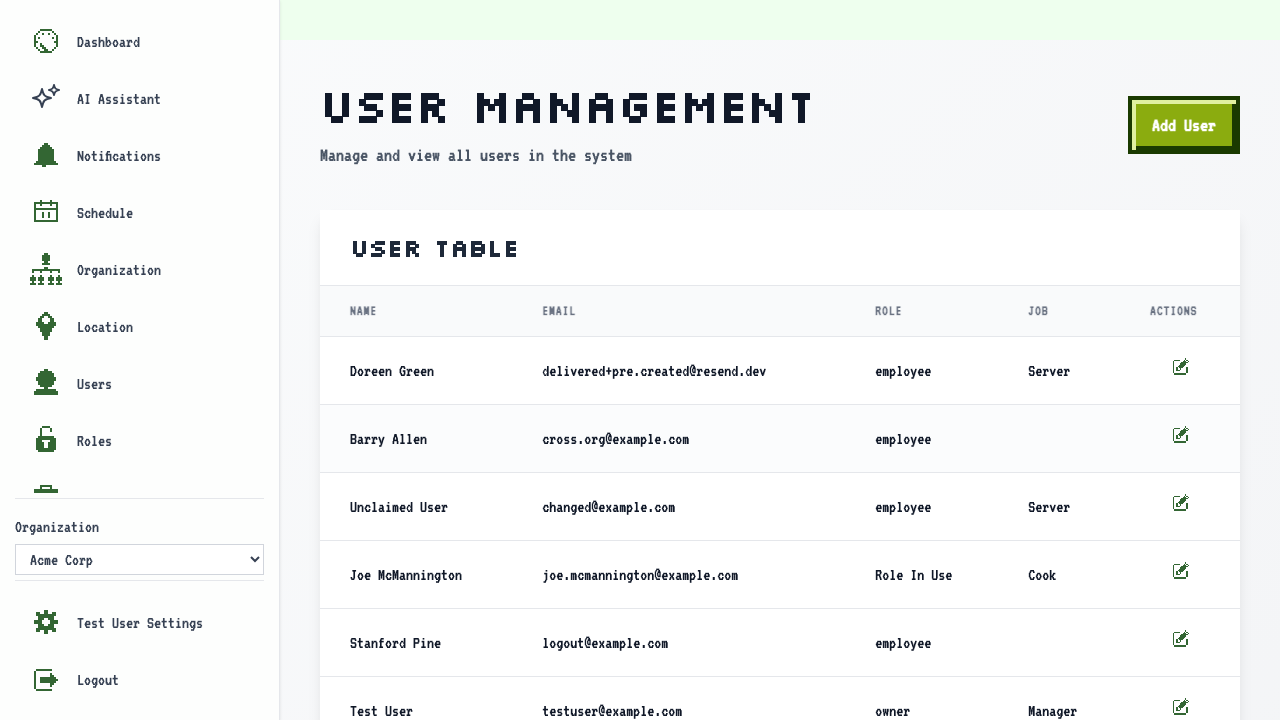
Task: Edit the Stanford Pine row
Action: pyautogui.click(x=1180, y=640)
